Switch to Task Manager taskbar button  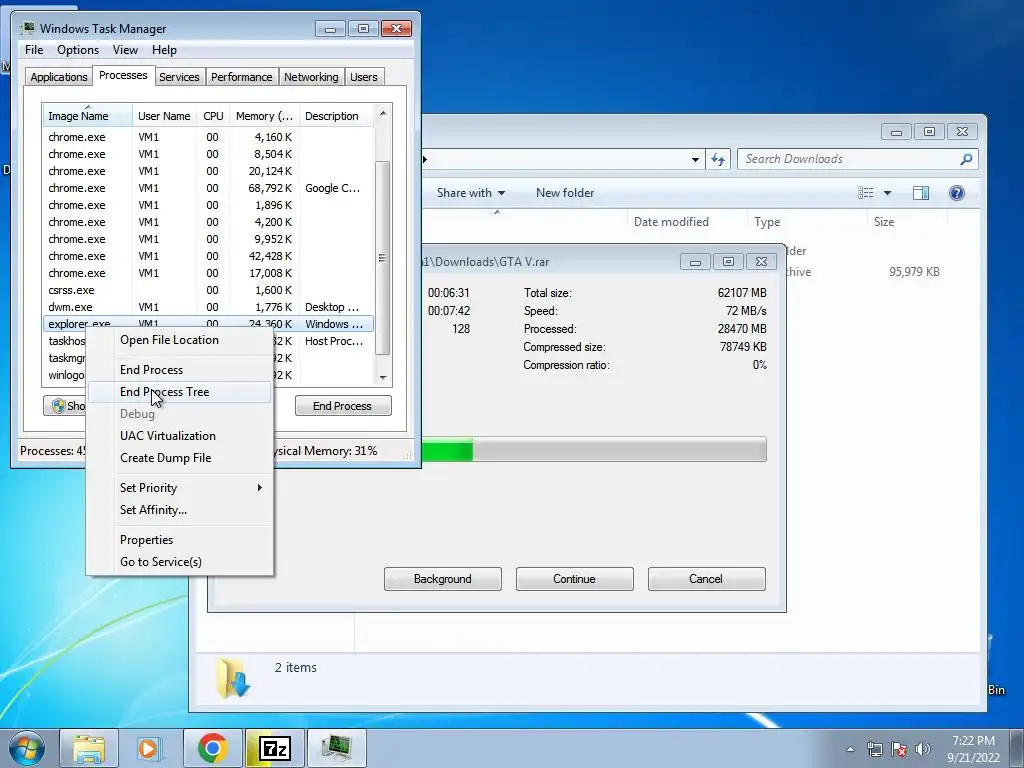[x=337, y=748]
